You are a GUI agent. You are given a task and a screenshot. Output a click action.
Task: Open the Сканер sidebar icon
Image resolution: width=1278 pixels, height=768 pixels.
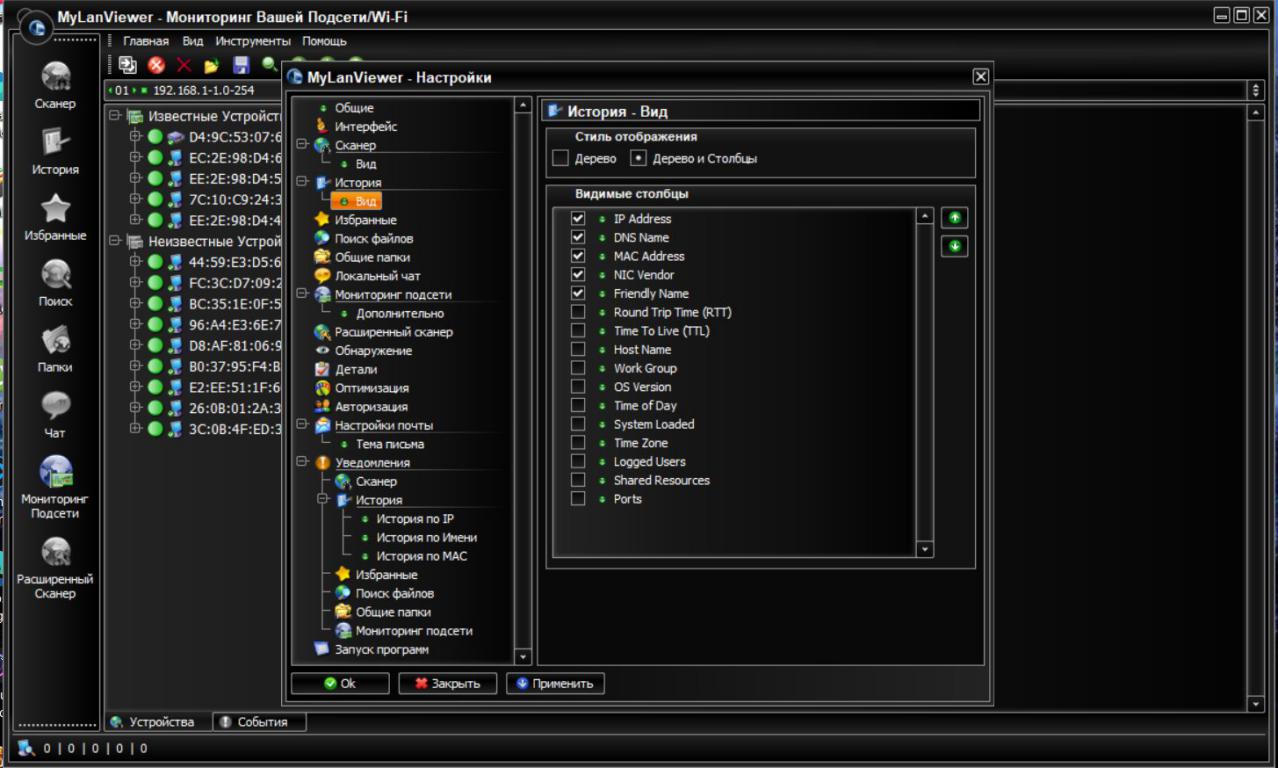[55, 78]
